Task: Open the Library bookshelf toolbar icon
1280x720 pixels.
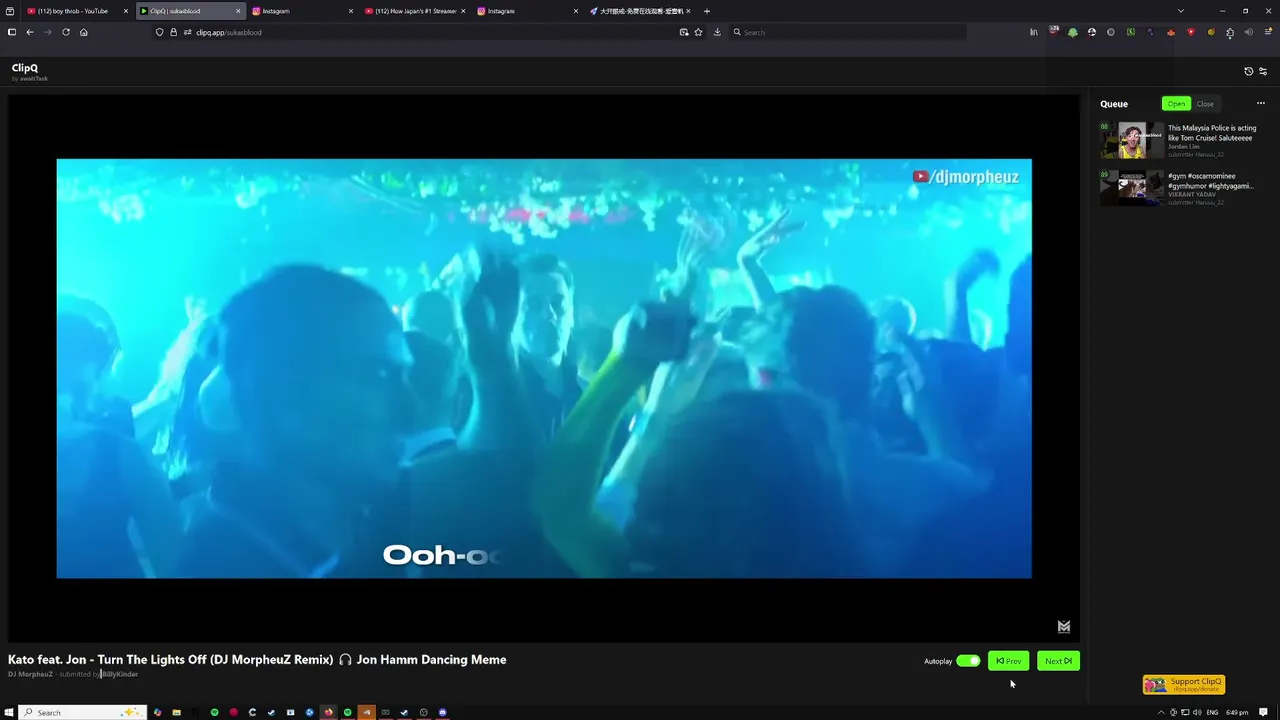Action: point(1034,32)
